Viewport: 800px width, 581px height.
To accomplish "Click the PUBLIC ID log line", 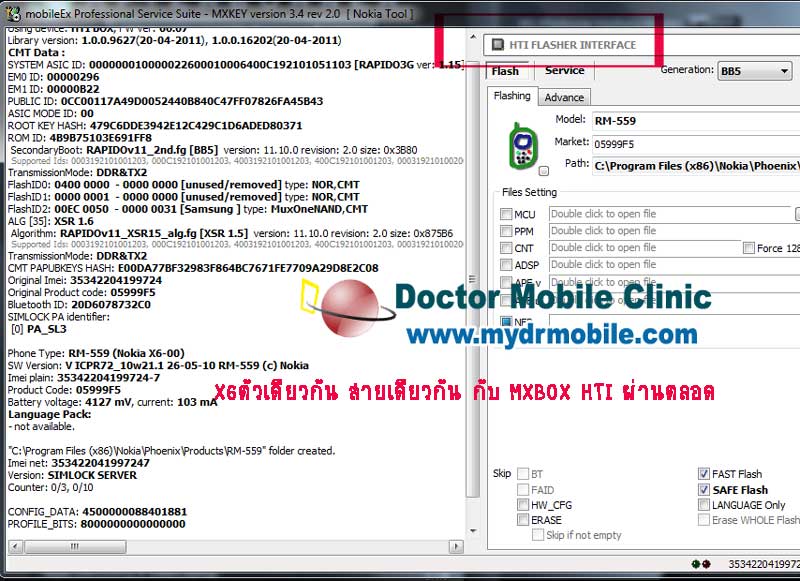I will [x=165, y=102].
